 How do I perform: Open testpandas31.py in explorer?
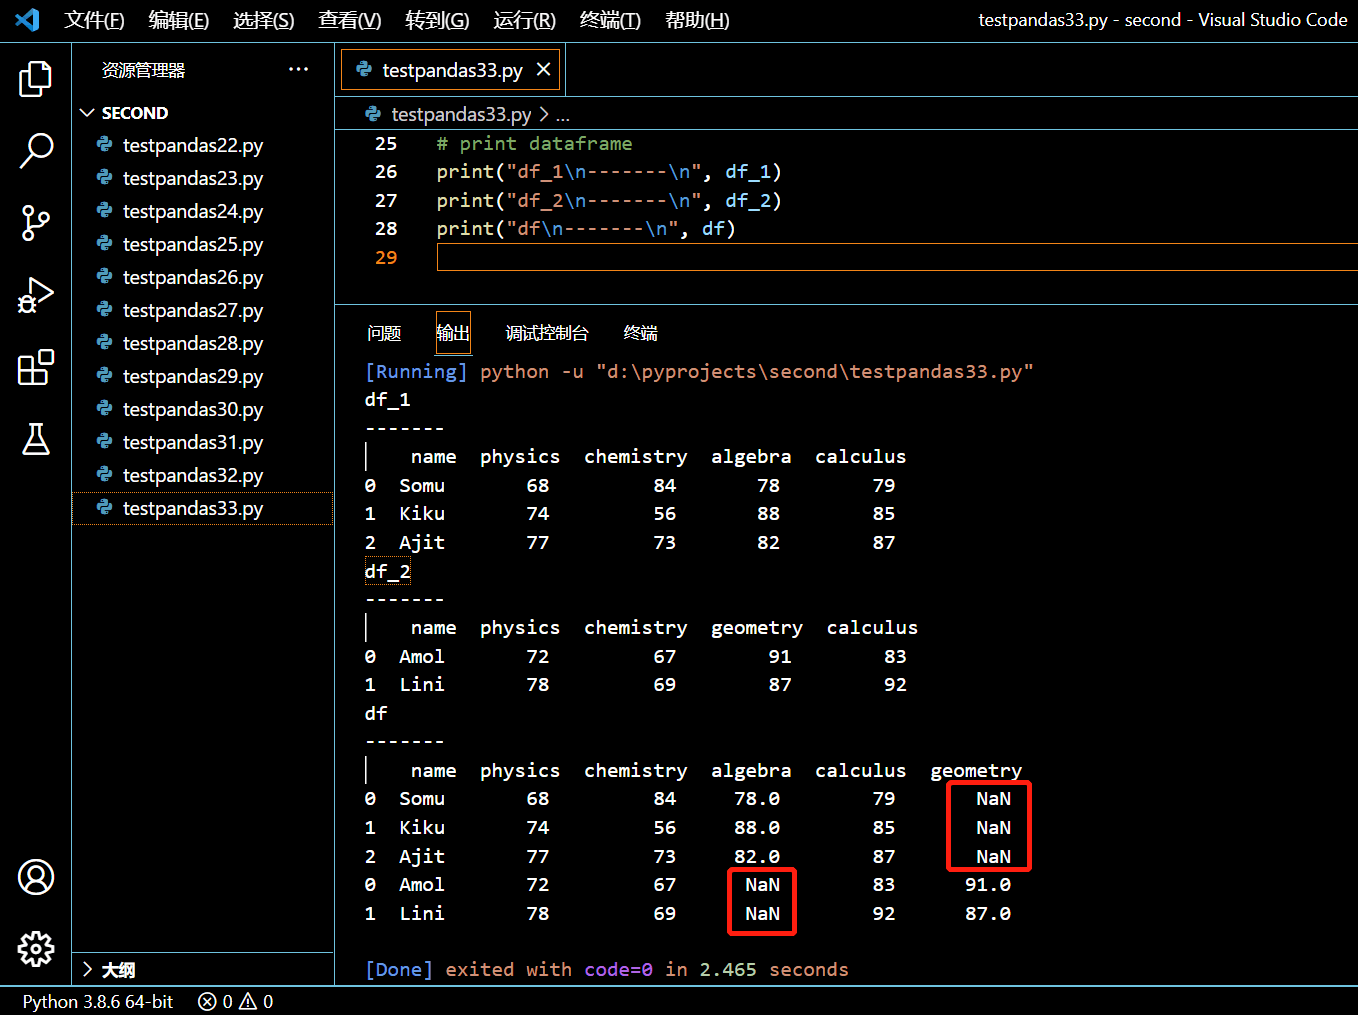click(202, 442)
